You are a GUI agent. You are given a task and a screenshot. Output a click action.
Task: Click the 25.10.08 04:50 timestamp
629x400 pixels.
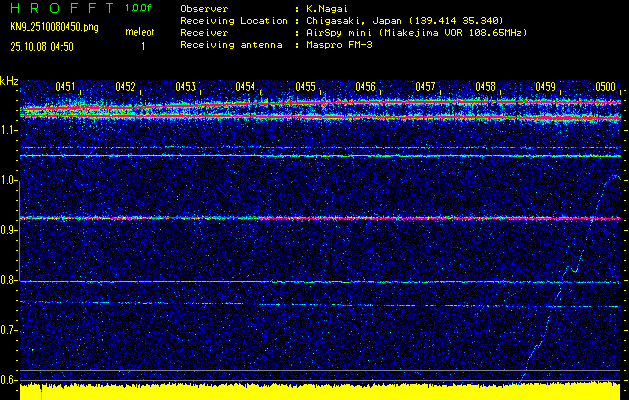point(42,46)
